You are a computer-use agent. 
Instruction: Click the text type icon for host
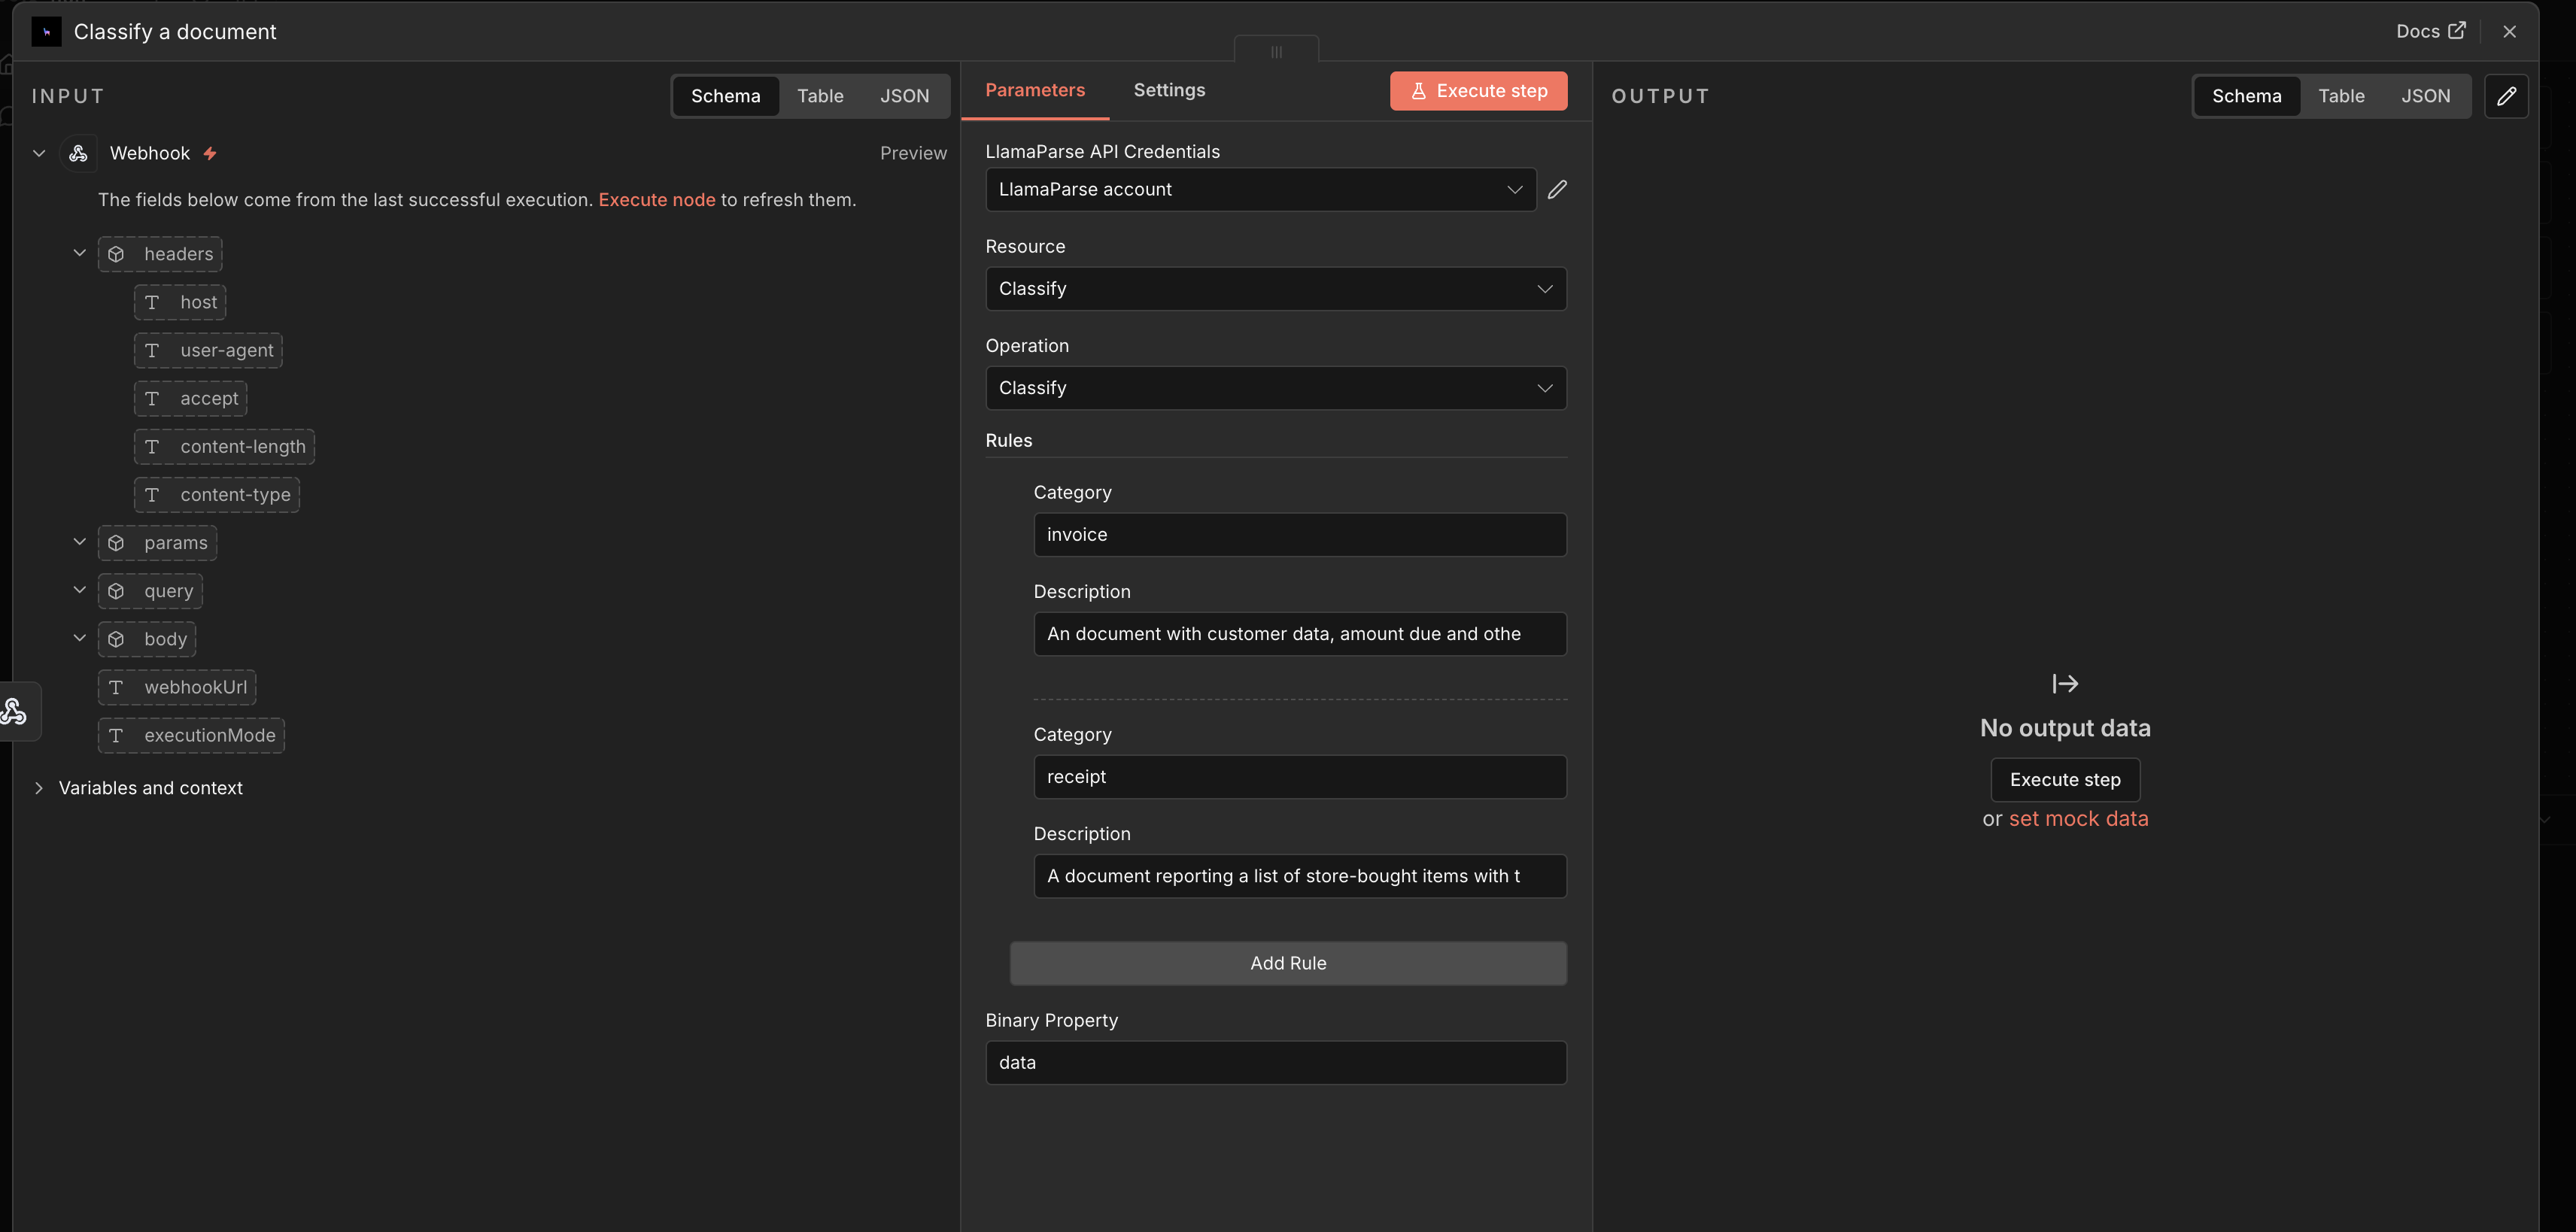(152, 302)
